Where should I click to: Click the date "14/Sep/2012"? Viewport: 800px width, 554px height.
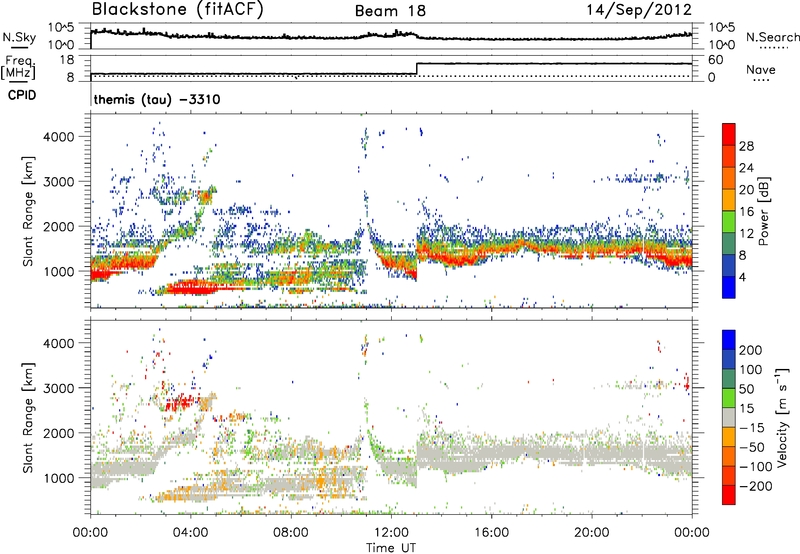(638, 10)
